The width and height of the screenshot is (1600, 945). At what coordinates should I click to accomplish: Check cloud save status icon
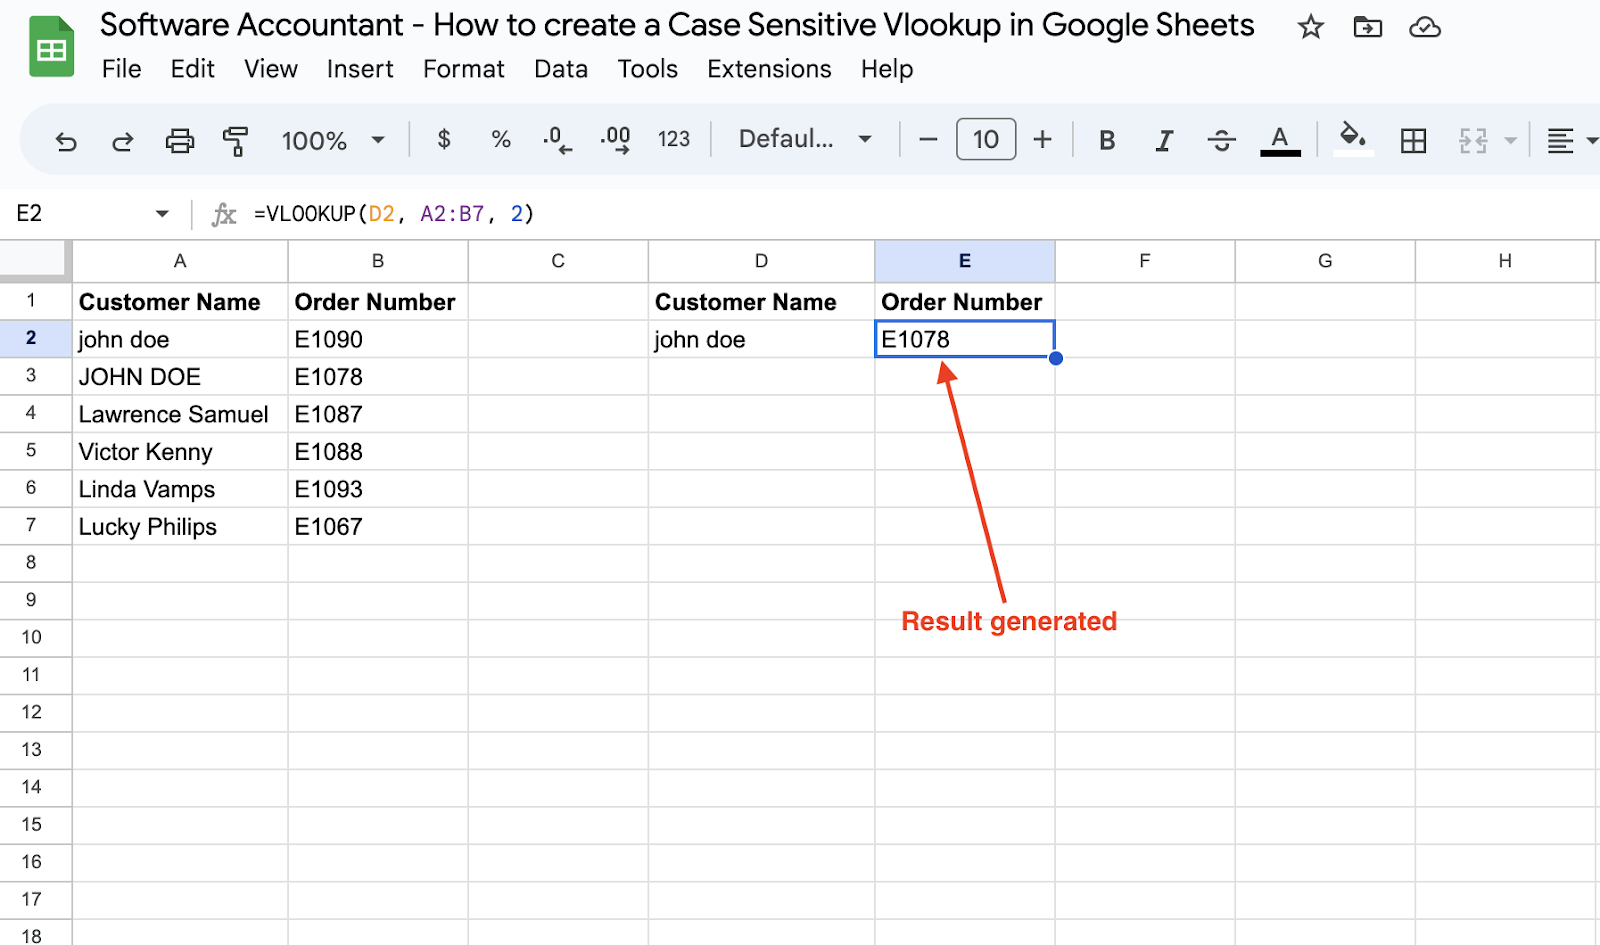tap(1424, 27)
